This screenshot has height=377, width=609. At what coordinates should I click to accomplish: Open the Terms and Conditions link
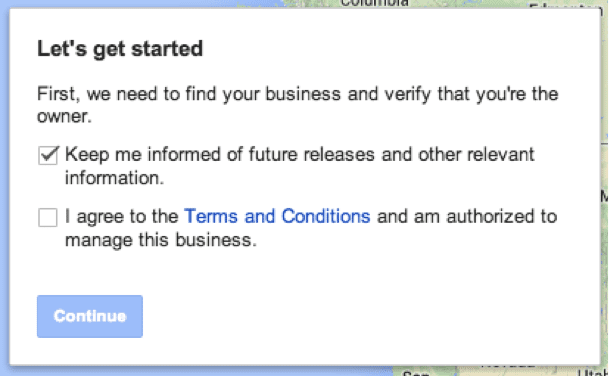click(x=277, y=216)
